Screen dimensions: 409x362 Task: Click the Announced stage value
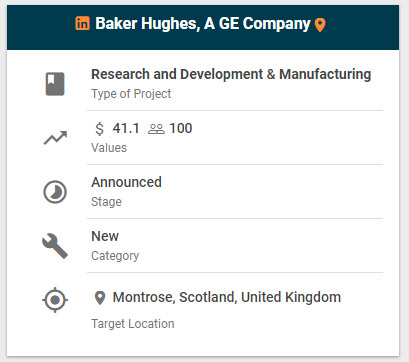click(x=126, y=182)
